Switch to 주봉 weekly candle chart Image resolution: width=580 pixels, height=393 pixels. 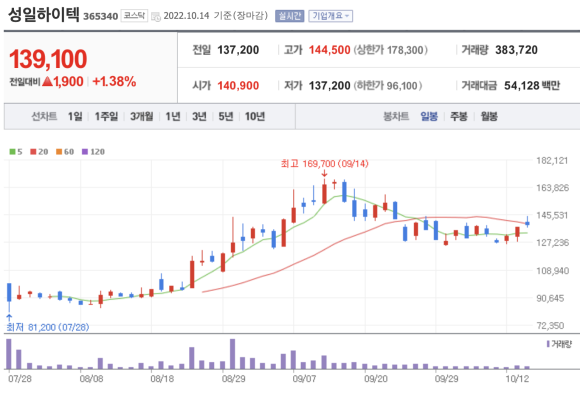[x=459, y=117]
